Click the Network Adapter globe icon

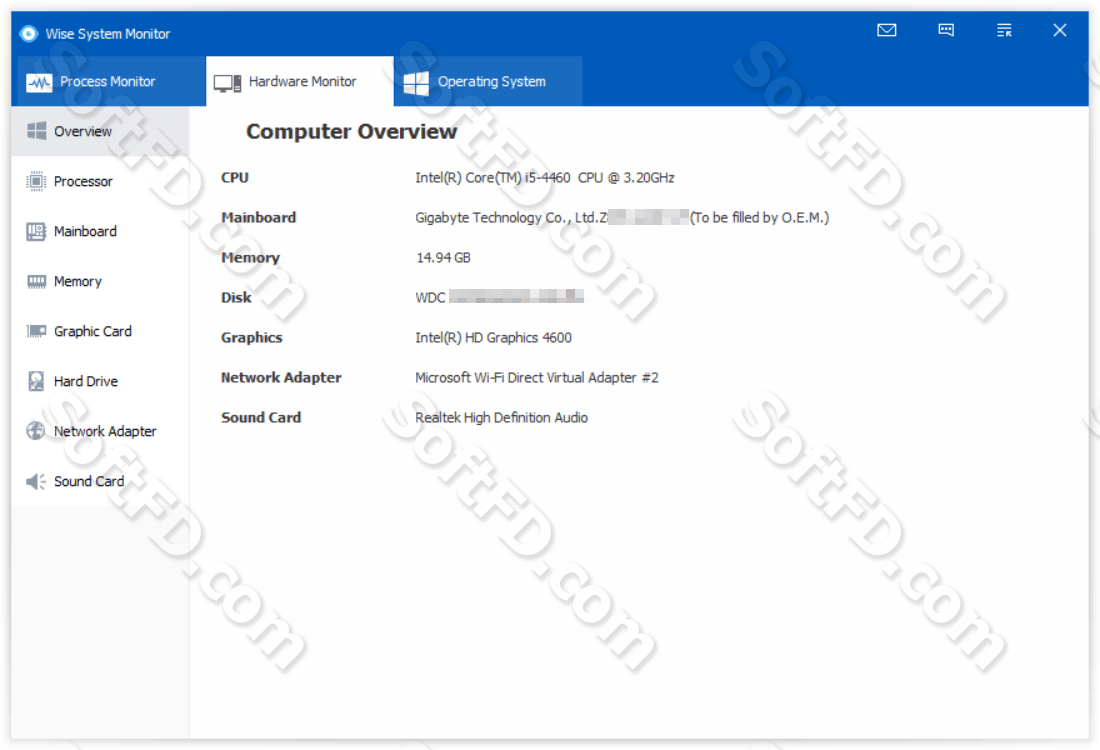pyautogui.click(x=36, y=431)
